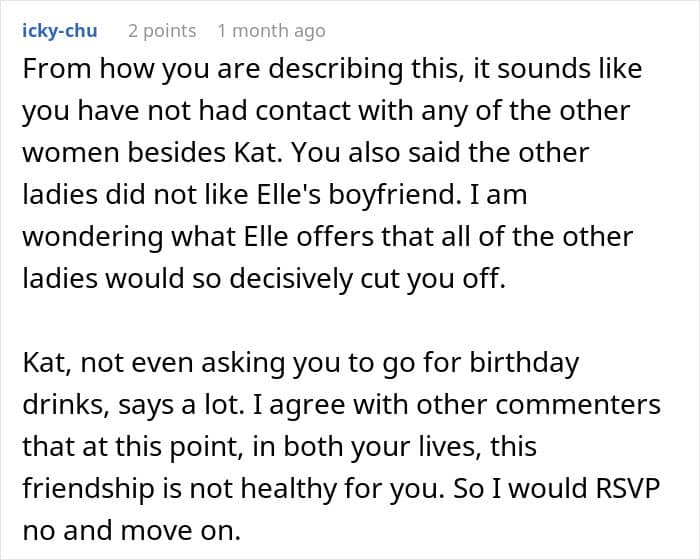Open the icky-chu user profile link
Viewport: 700px width, 560px height.
coord(60,31)
